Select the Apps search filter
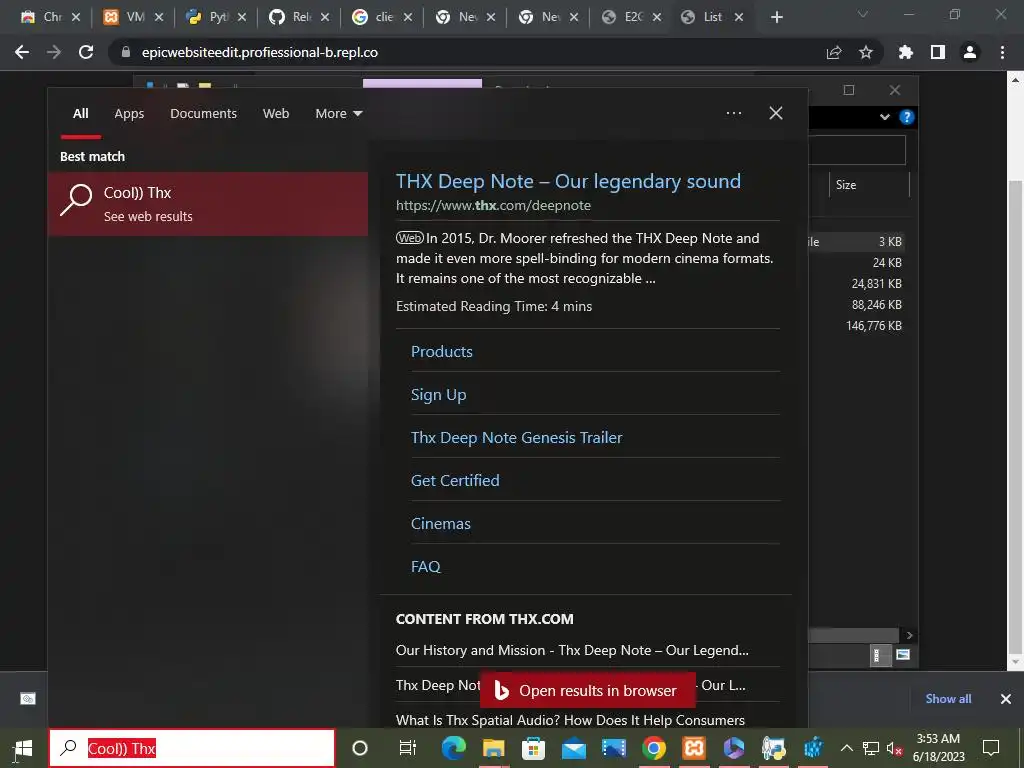Viewport: 1024px width, 768px height. pos(129,114)
